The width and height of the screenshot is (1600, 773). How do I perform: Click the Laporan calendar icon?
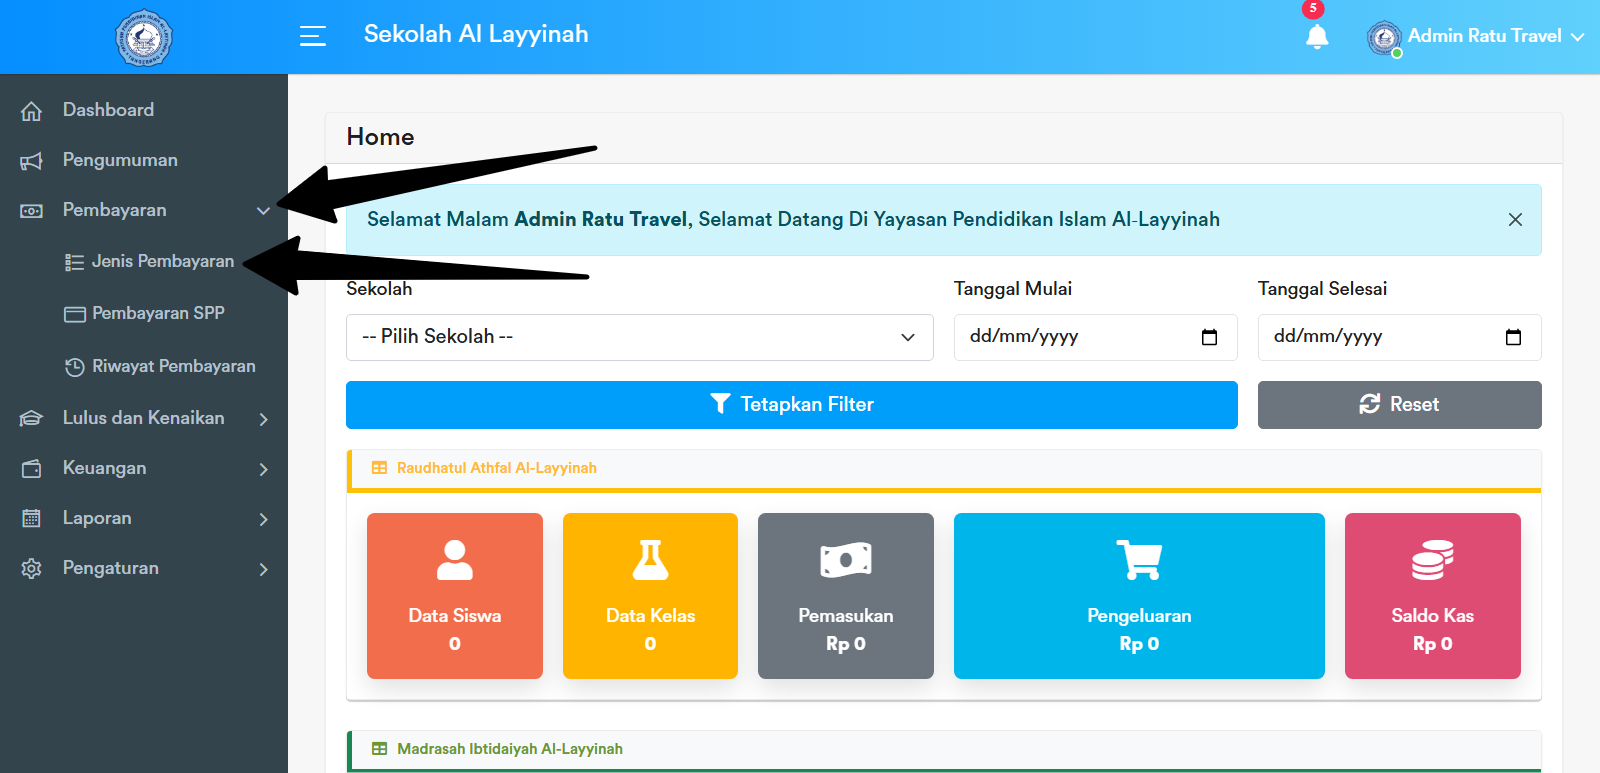tap(32, 518)
